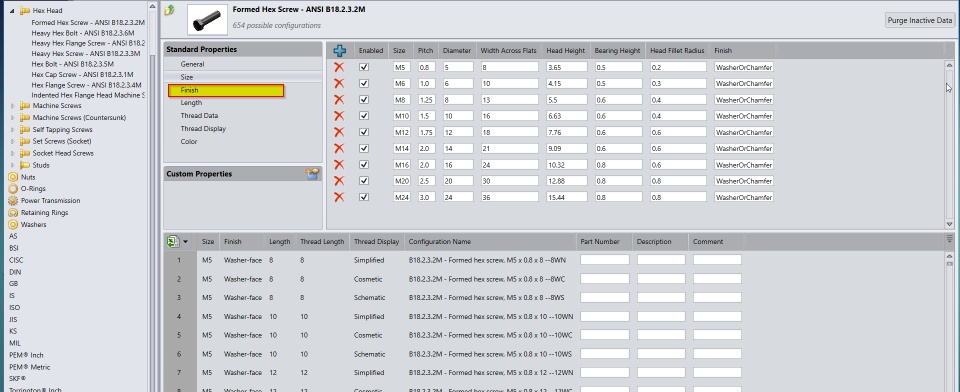Click the Comment field for row 3

717,298
